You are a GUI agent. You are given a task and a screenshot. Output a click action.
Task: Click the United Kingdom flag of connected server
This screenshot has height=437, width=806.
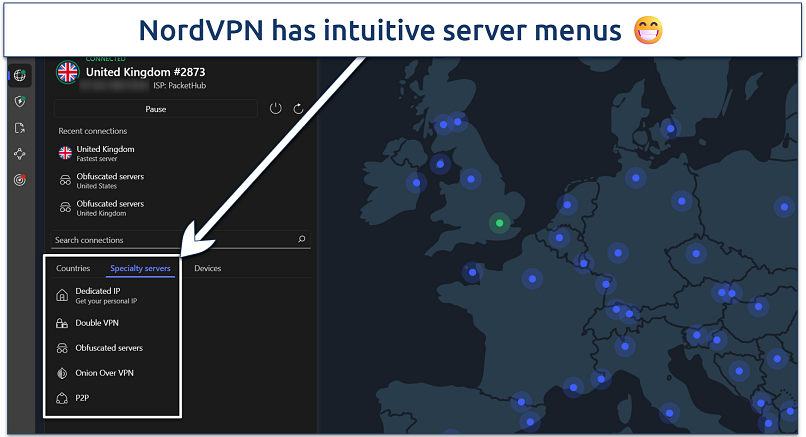pos(67,72)
